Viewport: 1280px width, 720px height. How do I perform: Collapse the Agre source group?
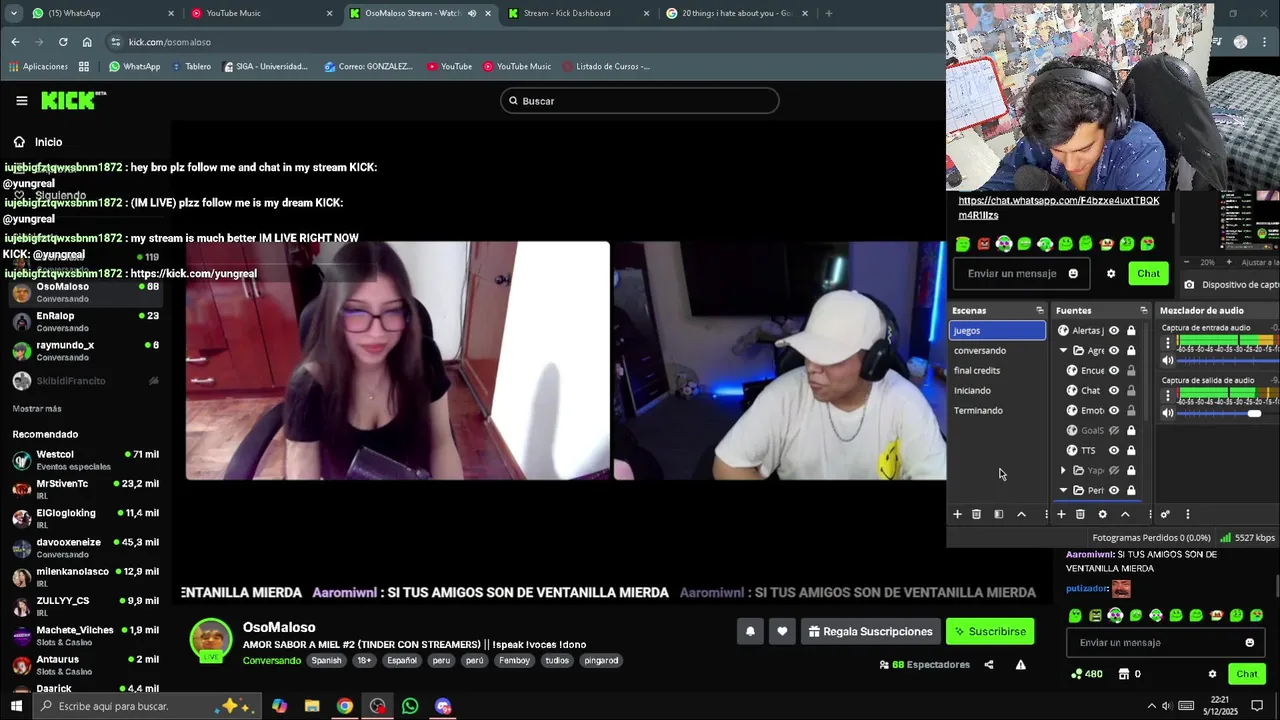tap(1063, 351)
